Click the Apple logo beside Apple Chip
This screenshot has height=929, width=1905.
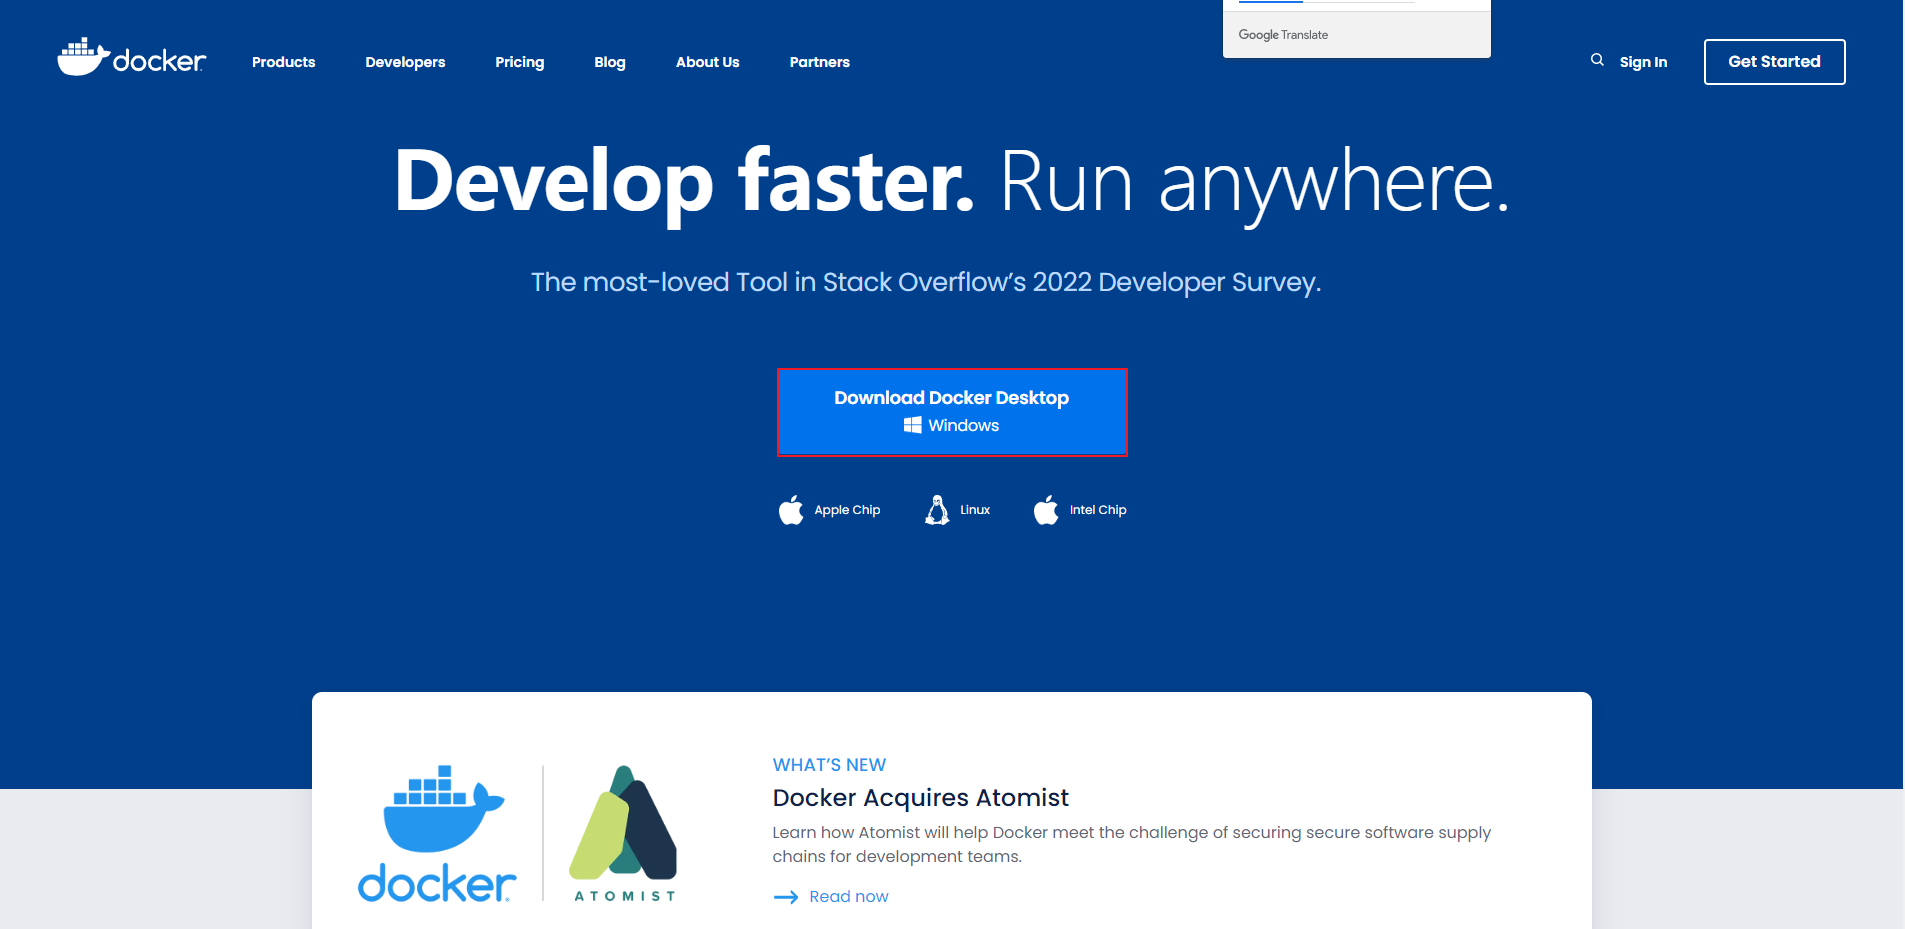point(791,510)
